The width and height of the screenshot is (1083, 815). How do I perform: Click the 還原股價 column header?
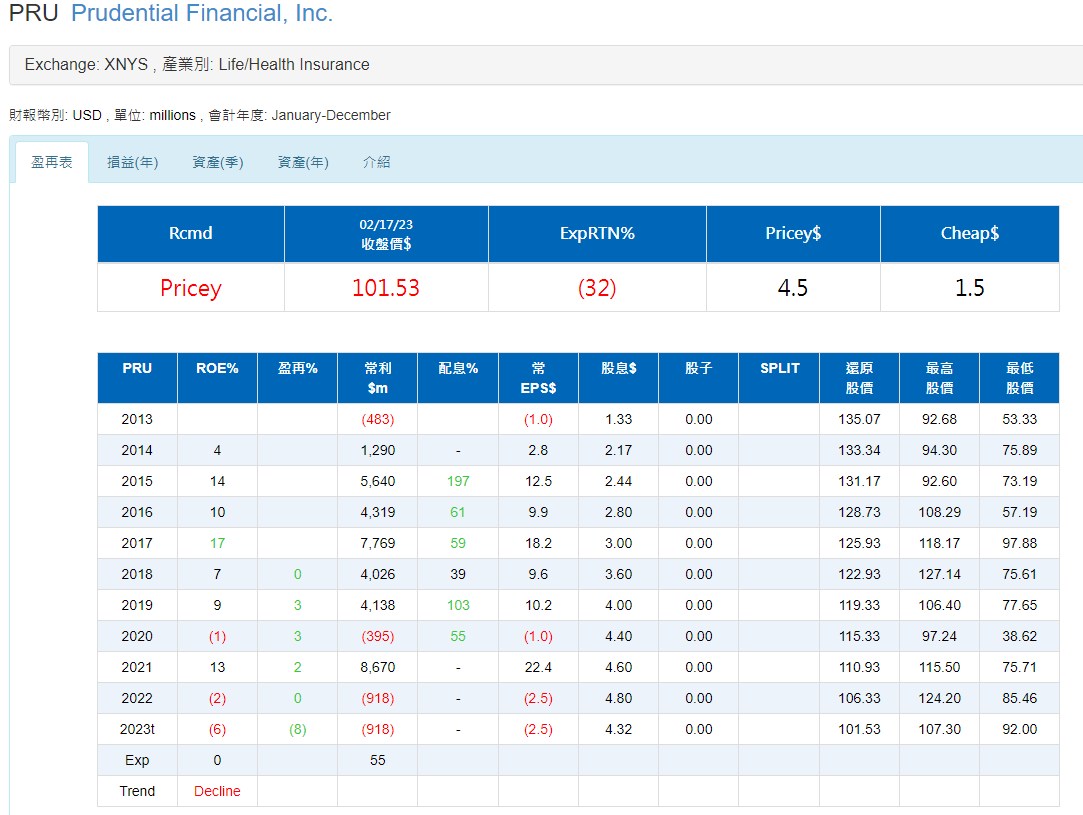pos(860,378)
